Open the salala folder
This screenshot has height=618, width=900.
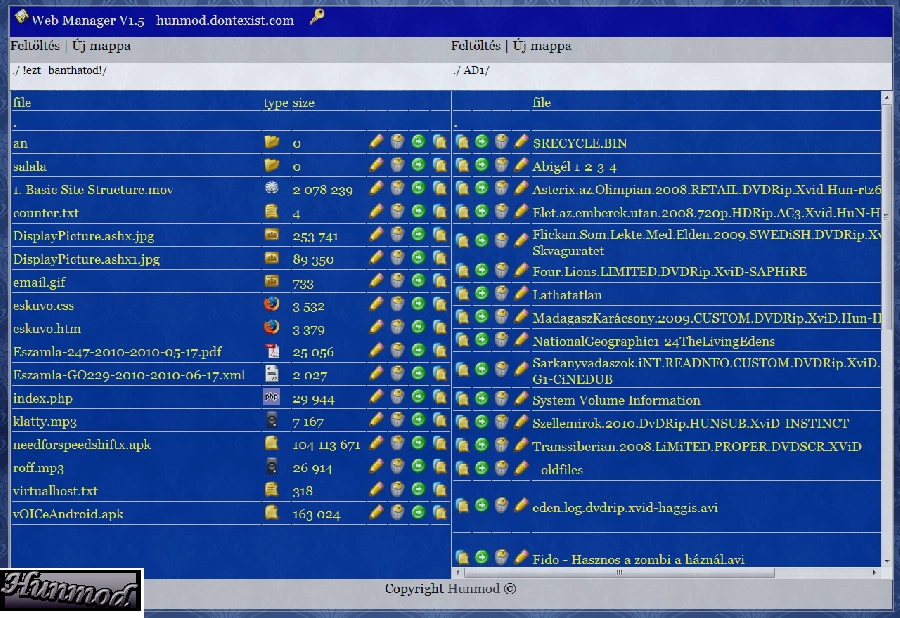[30, 166]
